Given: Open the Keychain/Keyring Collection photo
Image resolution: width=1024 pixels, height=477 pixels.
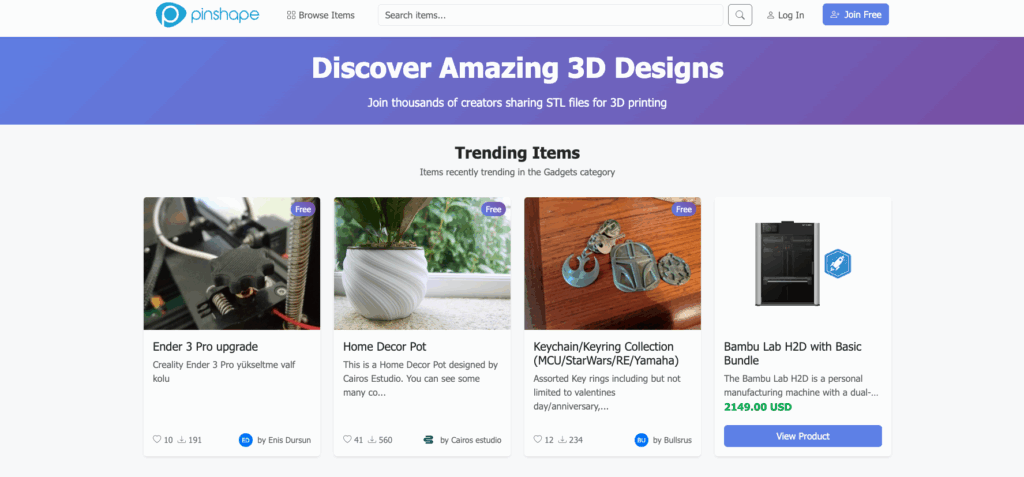Looking at the screenshot, I should pos(612,263).
